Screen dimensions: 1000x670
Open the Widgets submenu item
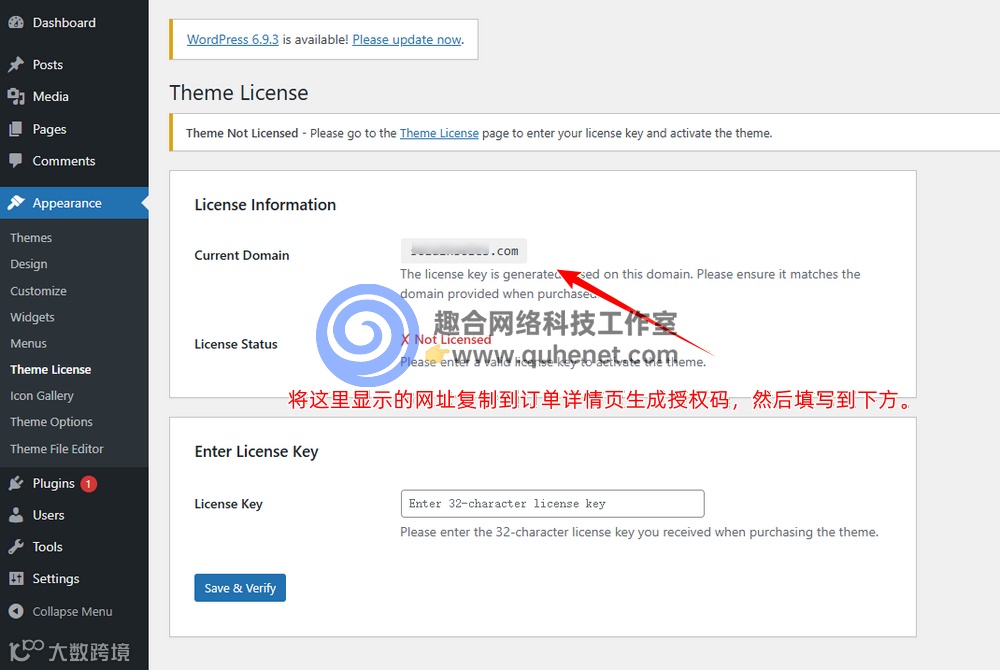pyautogui.click(x=32, y=317)
